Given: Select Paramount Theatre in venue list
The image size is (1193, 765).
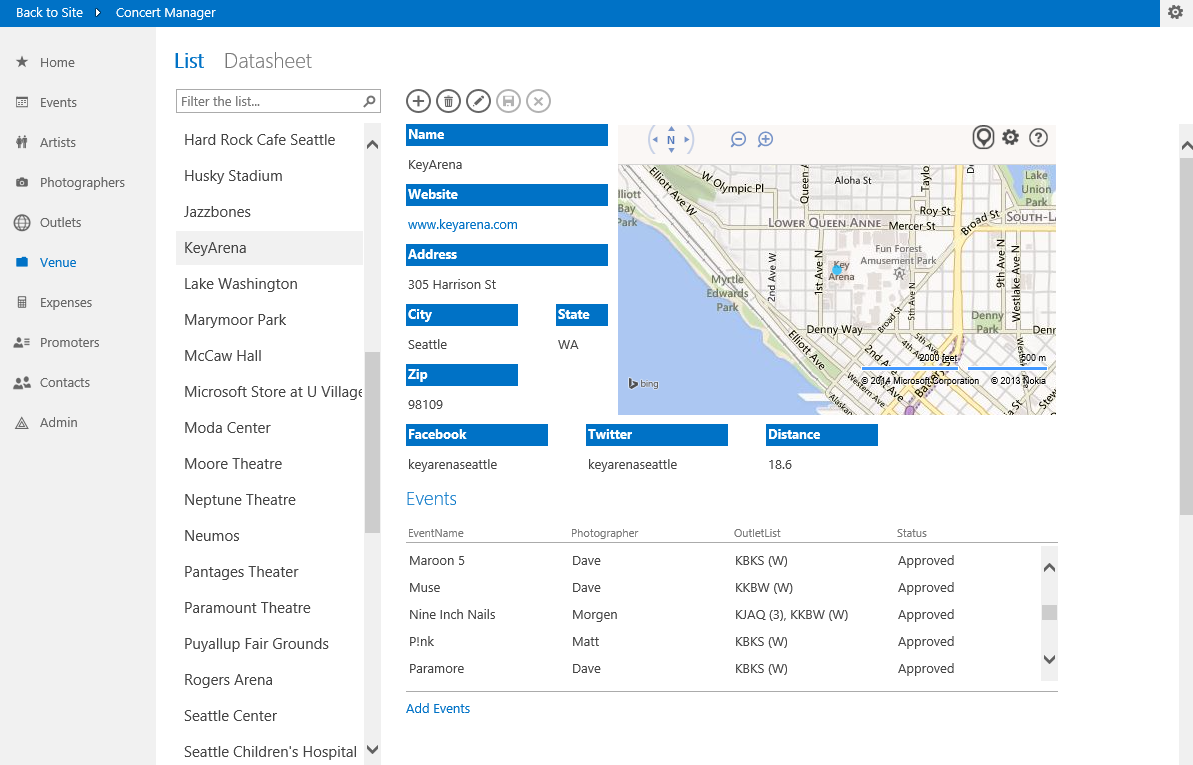Looking at the screenshot, I should [x=269, y=607].
